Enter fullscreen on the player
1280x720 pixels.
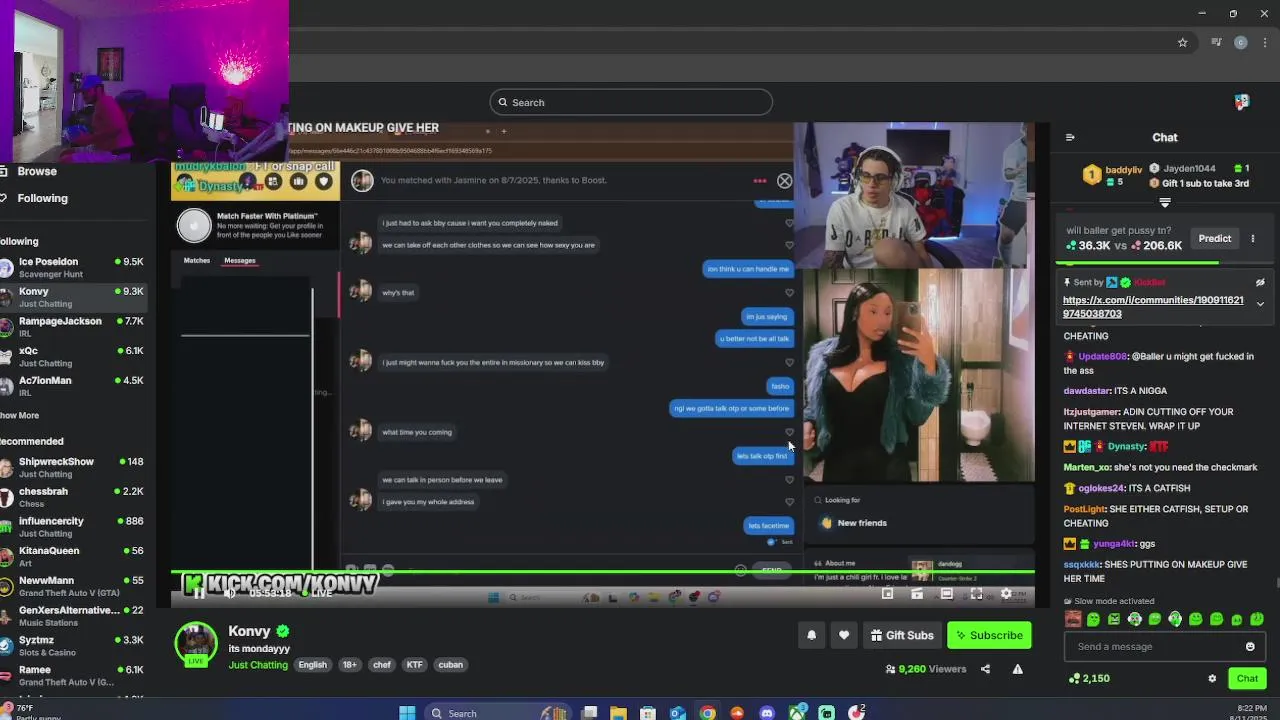tap(976, 594)
